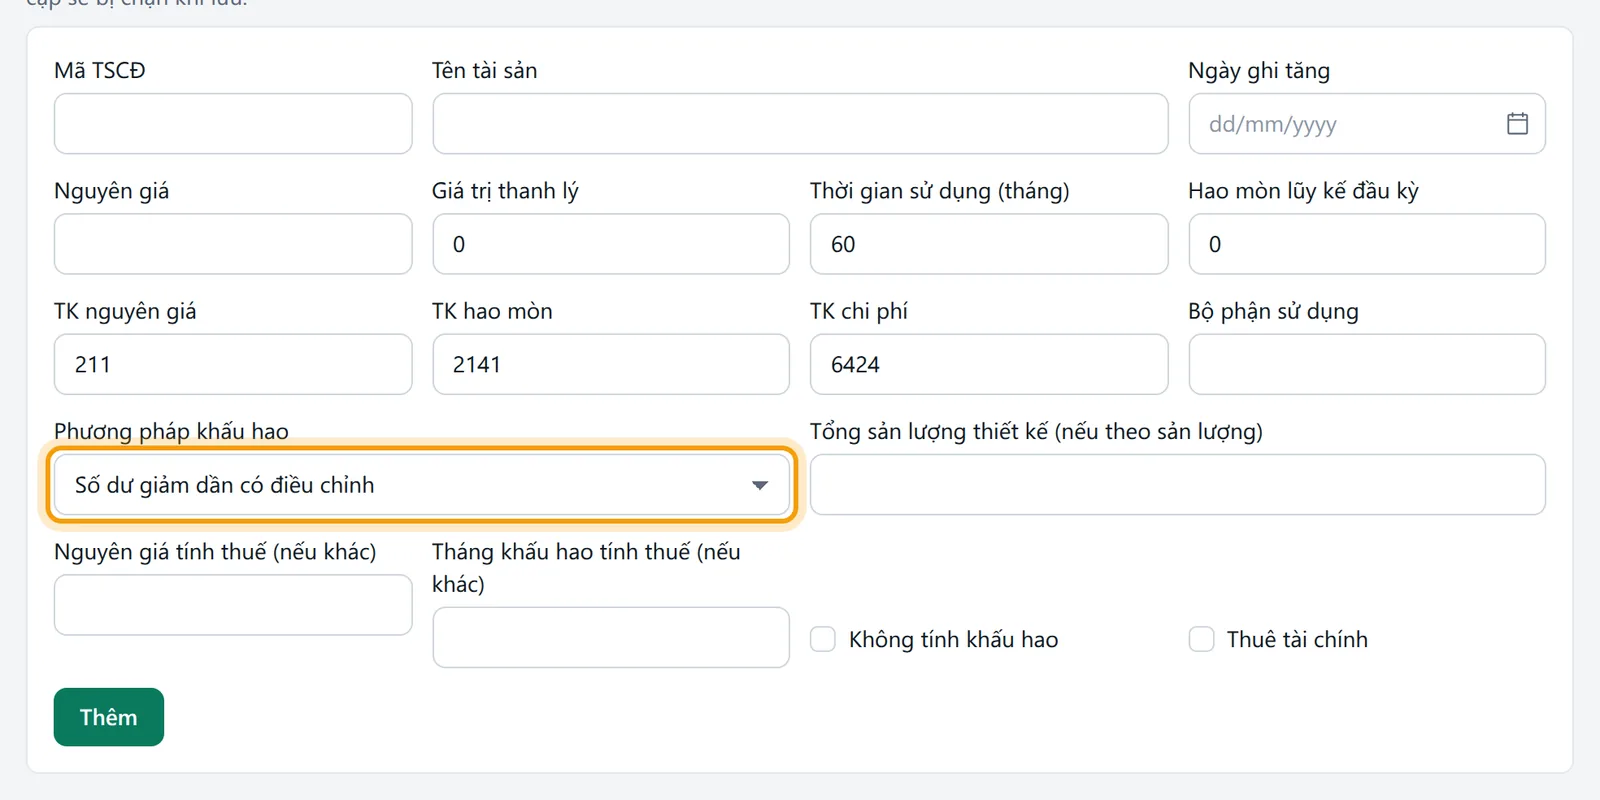The height and width of the screenshot is (800, 1600).
Task: Focus the Mã TSCĐ input field
Action: [x=233, y=124]
